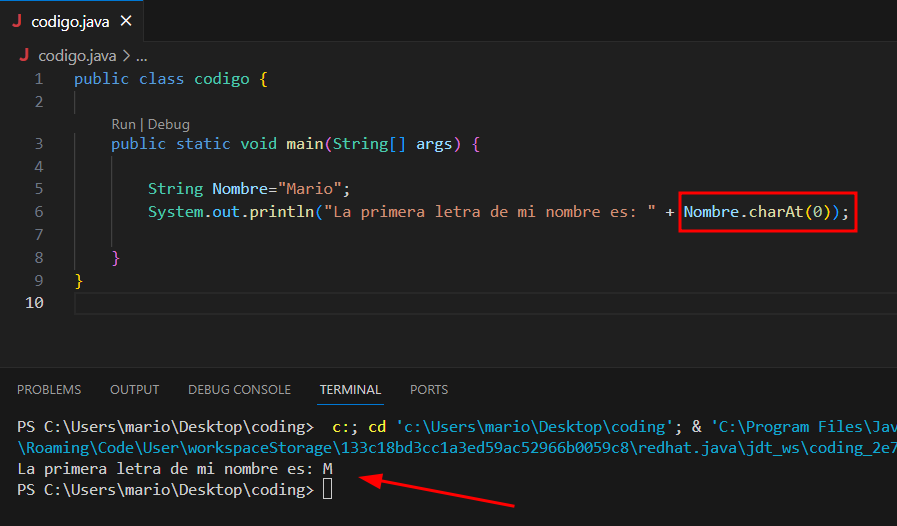Click the closing brace on line 8
Viewport: 897px width, 526px height.
tap(116, 258)
